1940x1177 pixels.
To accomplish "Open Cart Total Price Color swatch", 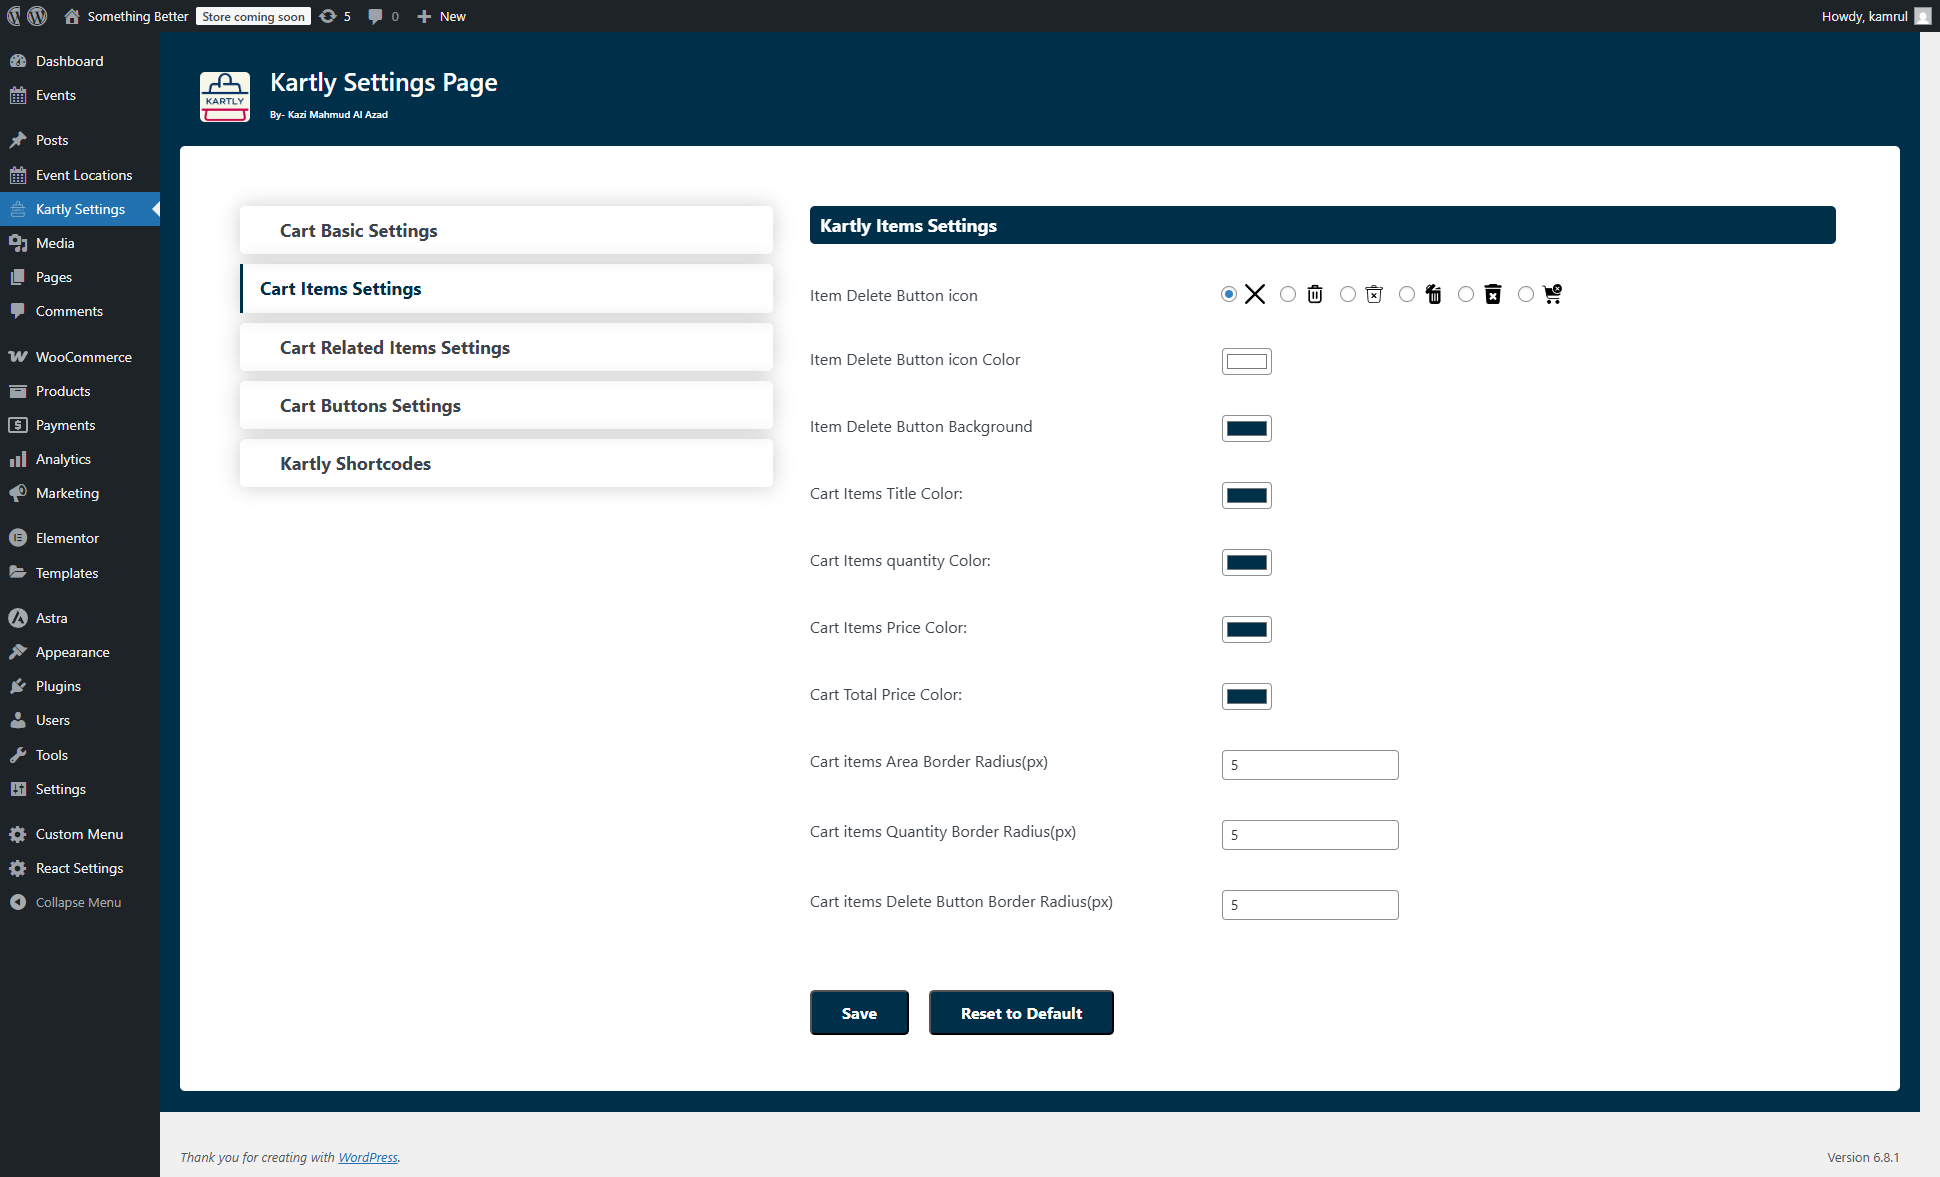I will click(x=1247, y=696).
